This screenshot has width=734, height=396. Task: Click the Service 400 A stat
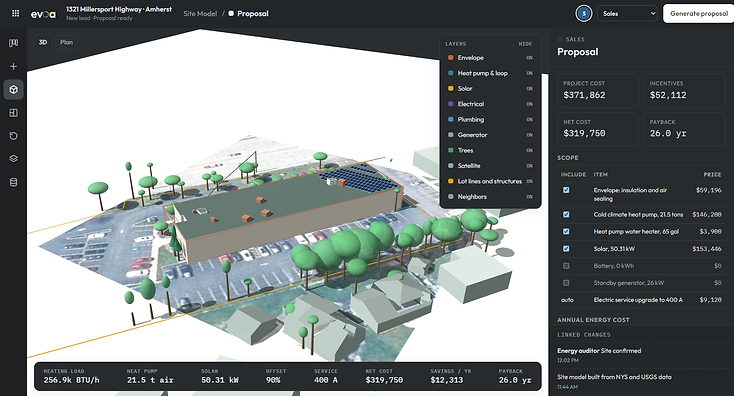tap(326, 376)
